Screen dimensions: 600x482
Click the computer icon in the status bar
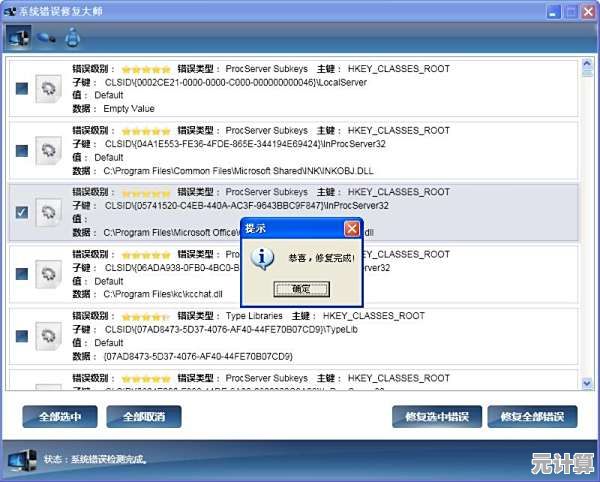21,460
